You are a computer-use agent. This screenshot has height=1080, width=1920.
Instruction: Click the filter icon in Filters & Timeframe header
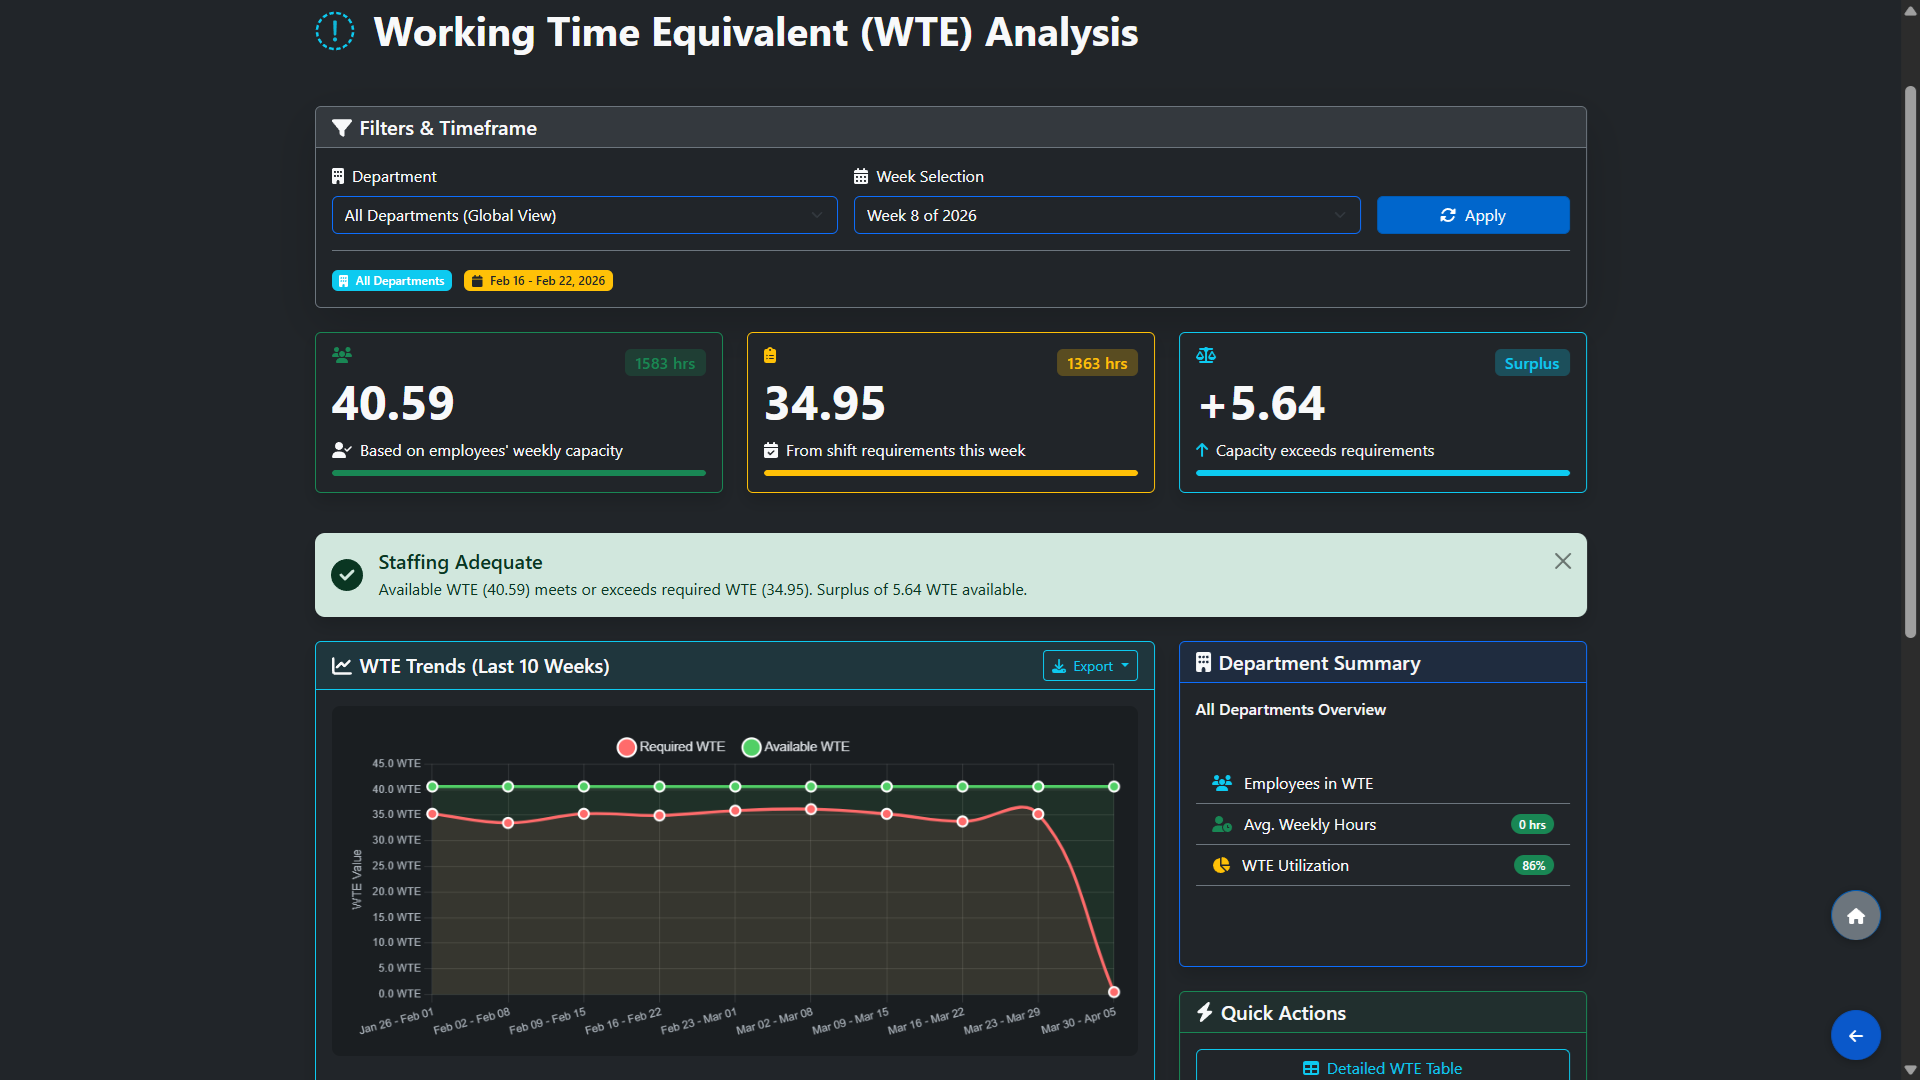pos(343,128)
